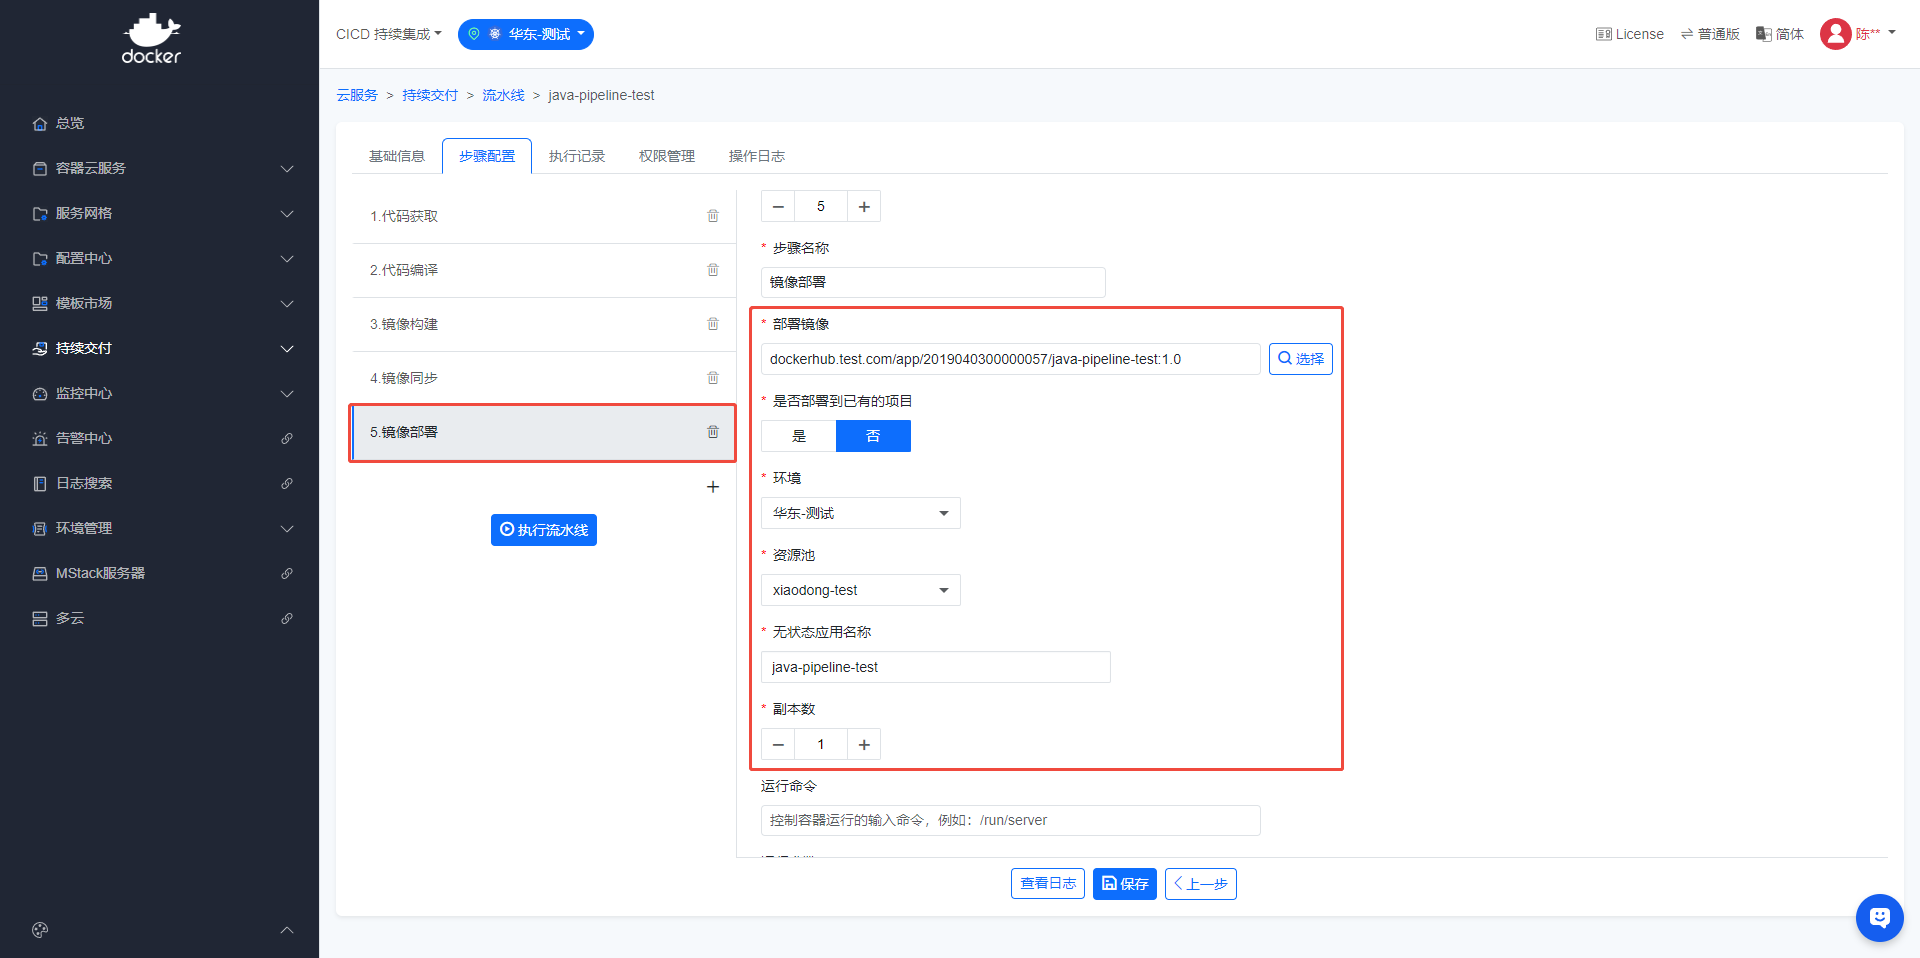Add a new pipeline step with plus icon
This screenshot has width=1920, height=958.
coord(713,487)
